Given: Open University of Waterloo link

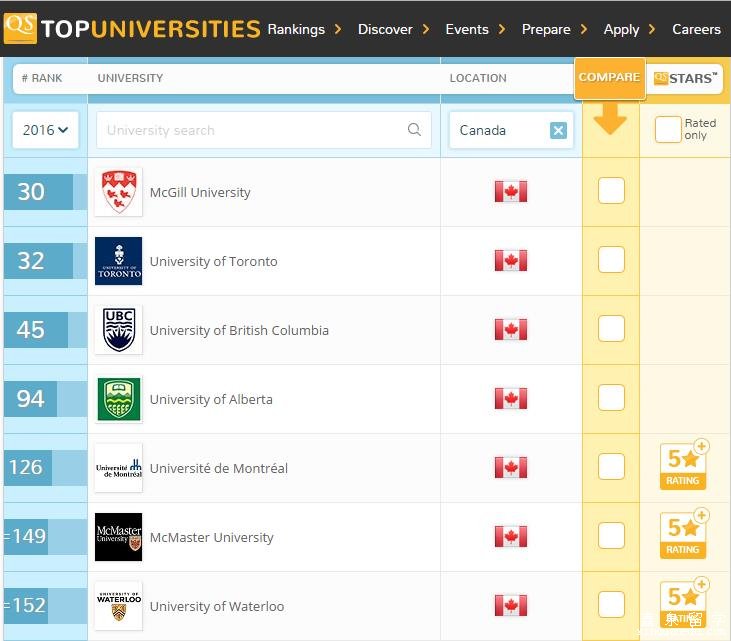Looking at the screenshot, I should [x=217, y=606].
